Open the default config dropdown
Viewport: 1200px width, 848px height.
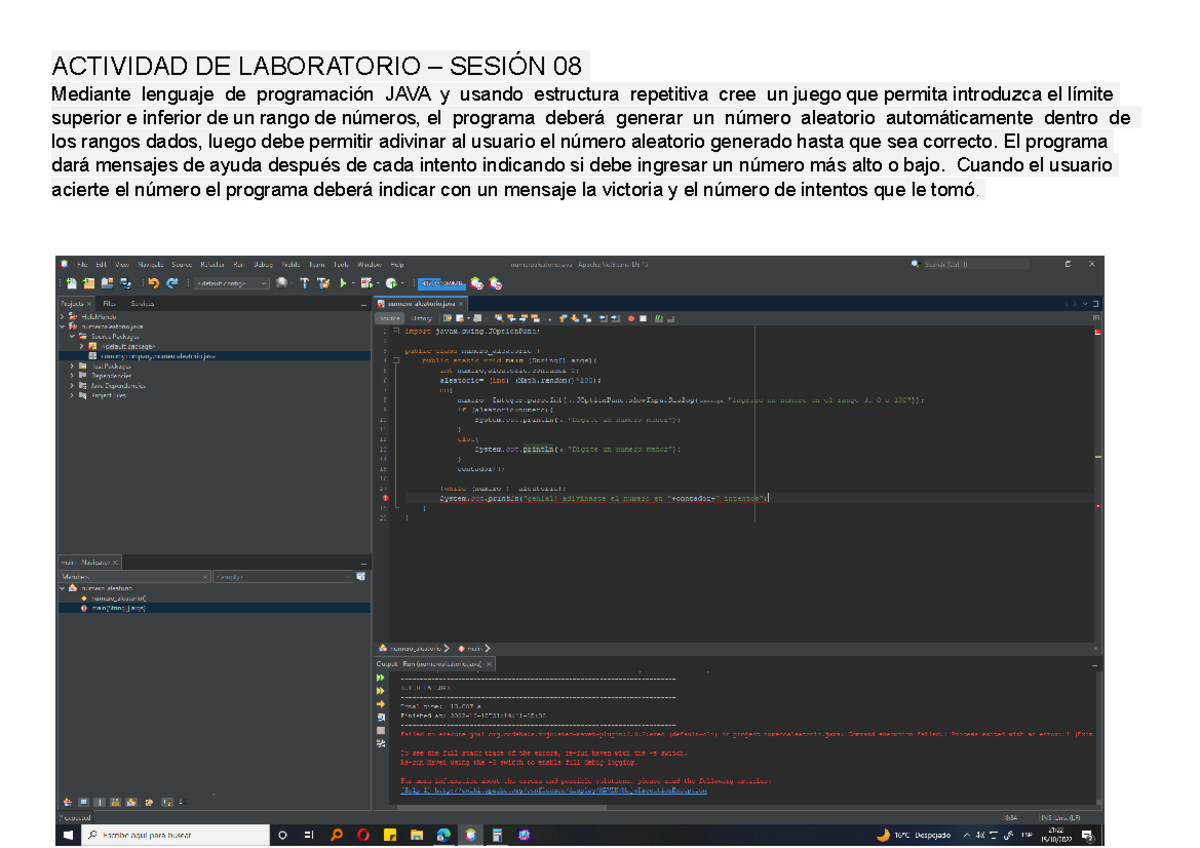232,283
